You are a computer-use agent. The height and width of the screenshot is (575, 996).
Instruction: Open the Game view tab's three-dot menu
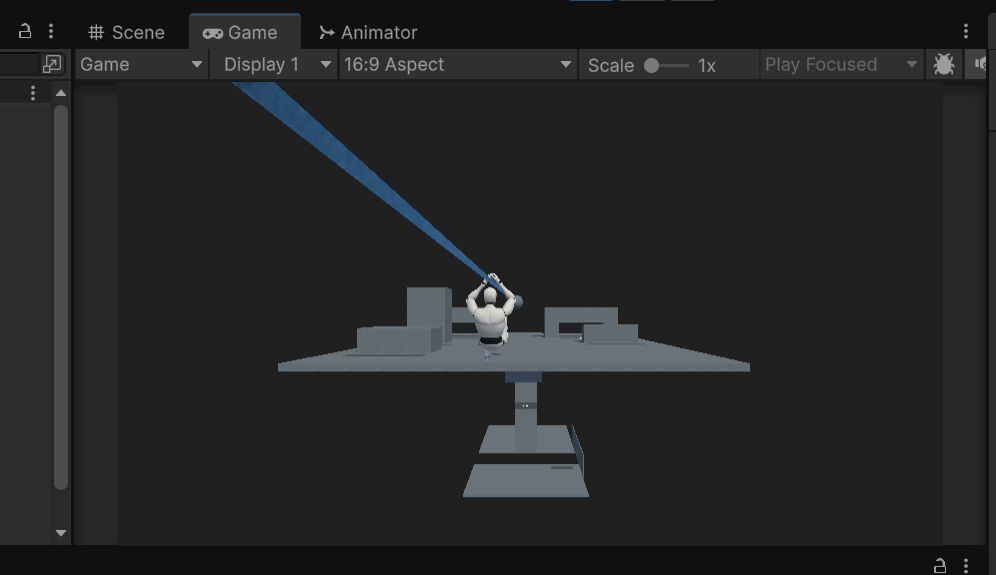[965, 32]
